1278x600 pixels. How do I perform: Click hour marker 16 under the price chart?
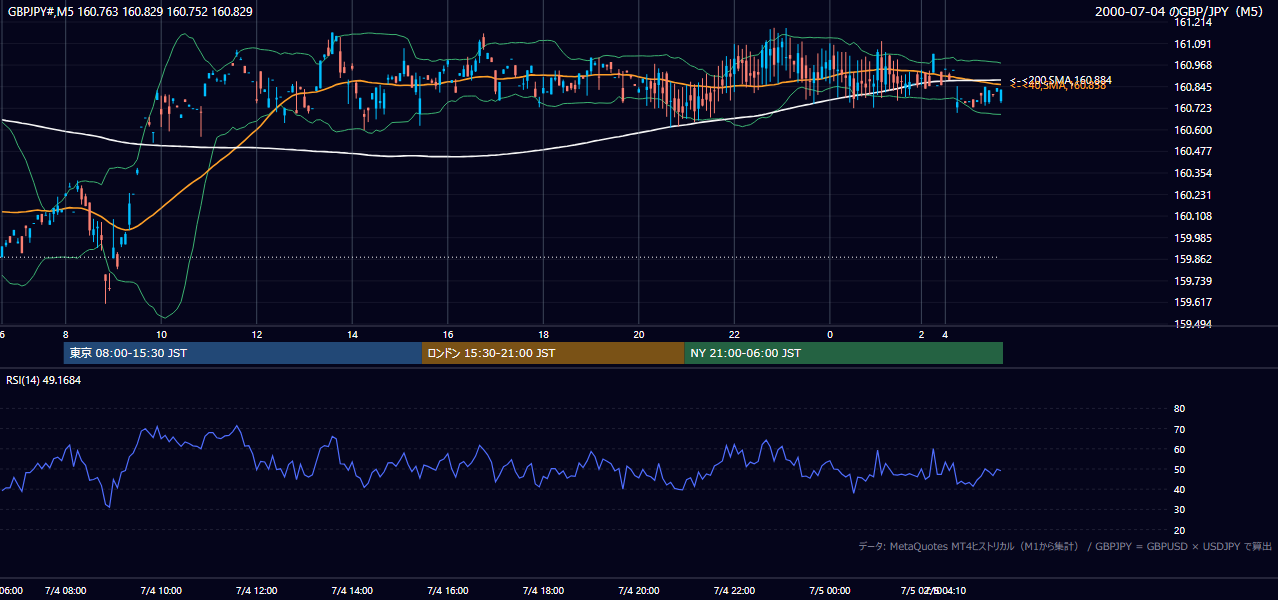pyautogui.click(x=448, y=334)
